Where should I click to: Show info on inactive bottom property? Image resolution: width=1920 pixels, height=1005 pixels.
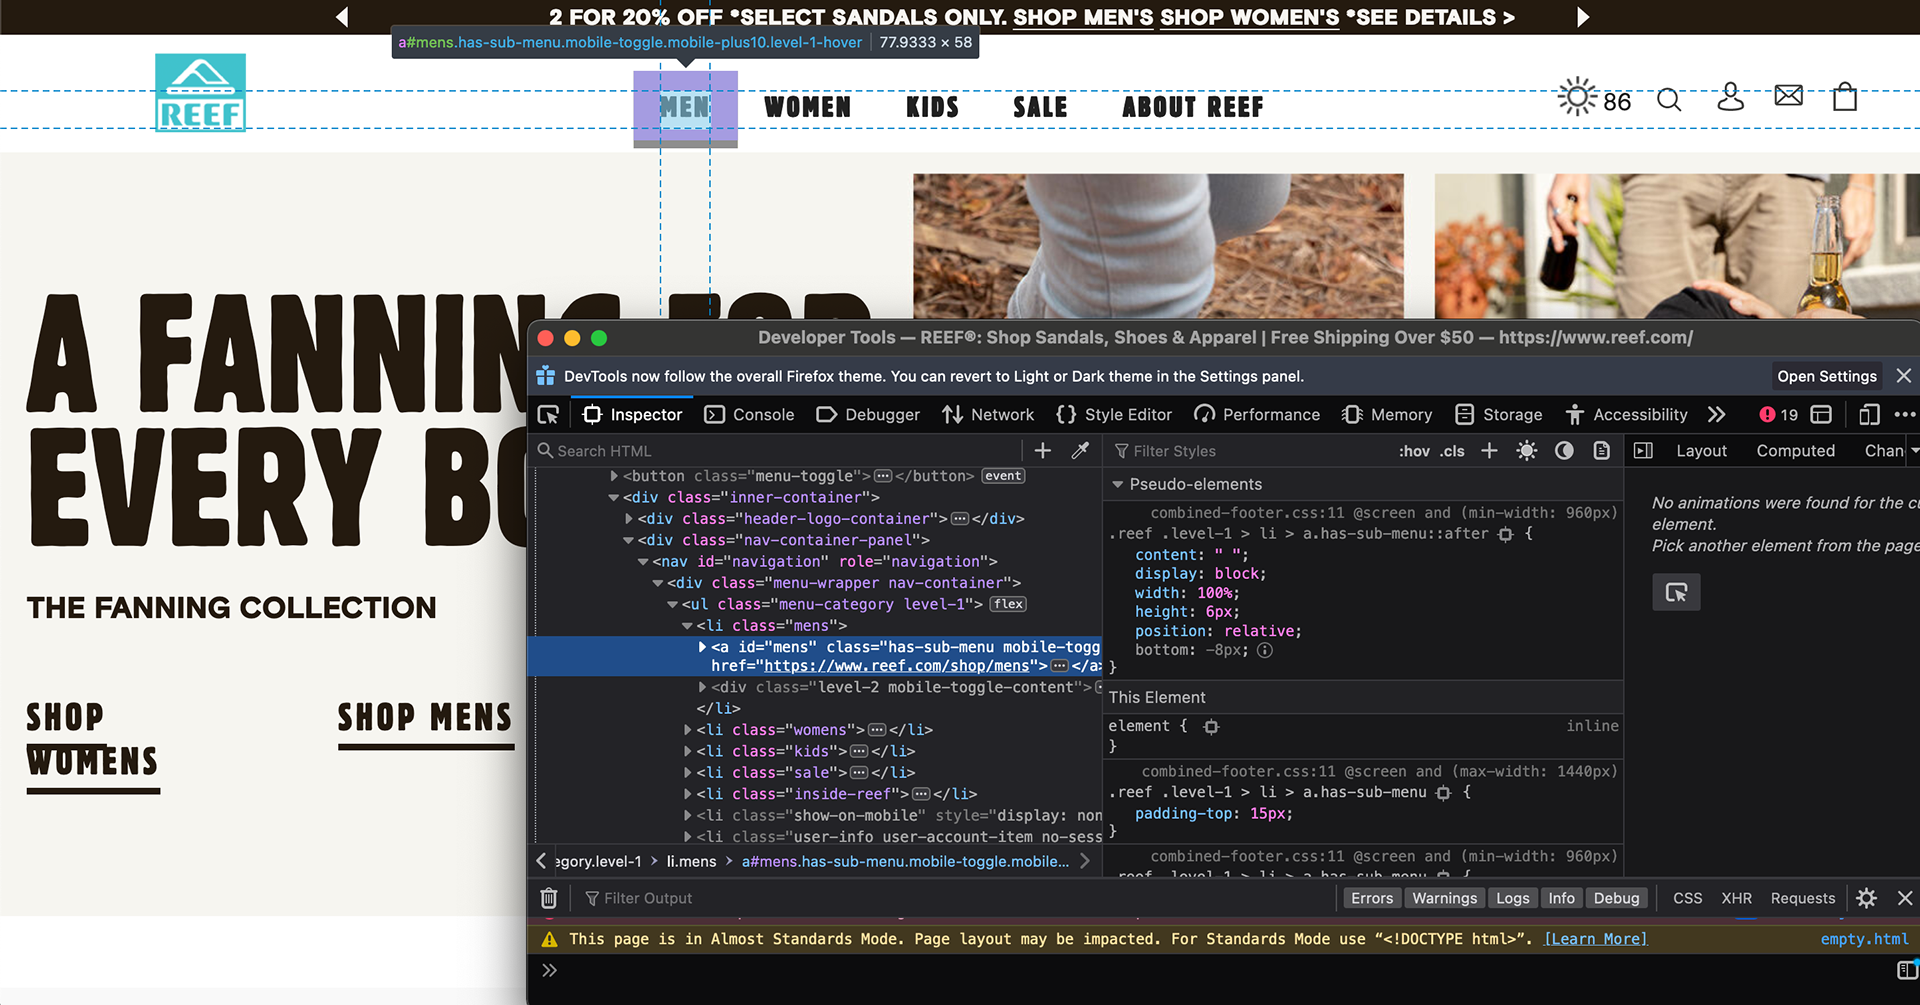pos(1265,650)
